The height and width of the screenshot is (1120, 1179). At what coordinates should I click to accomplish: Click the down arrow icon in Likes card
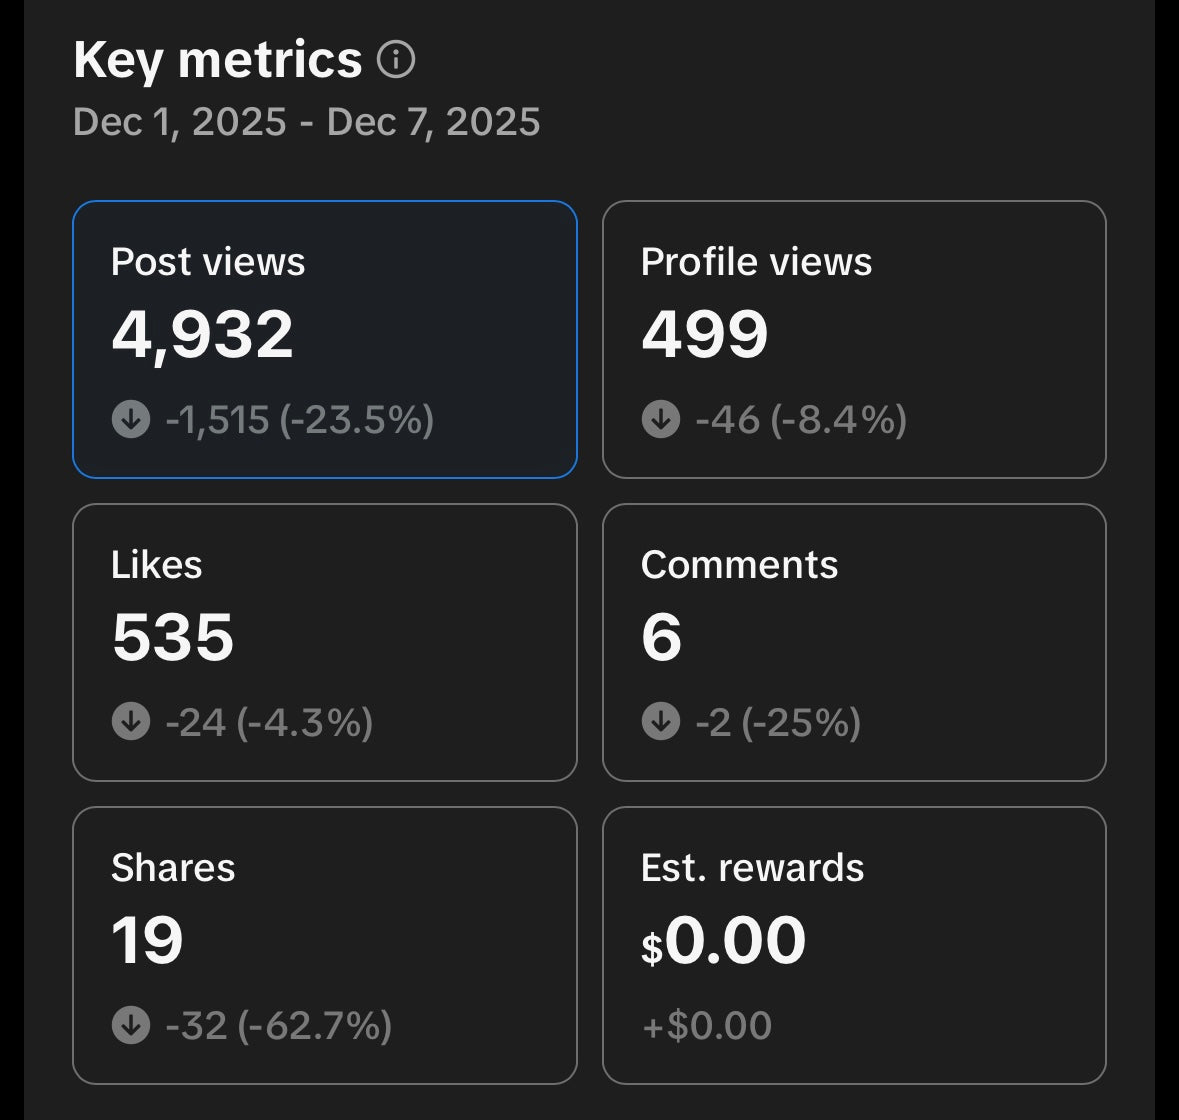pyautogui.click(x=131, y=721)
